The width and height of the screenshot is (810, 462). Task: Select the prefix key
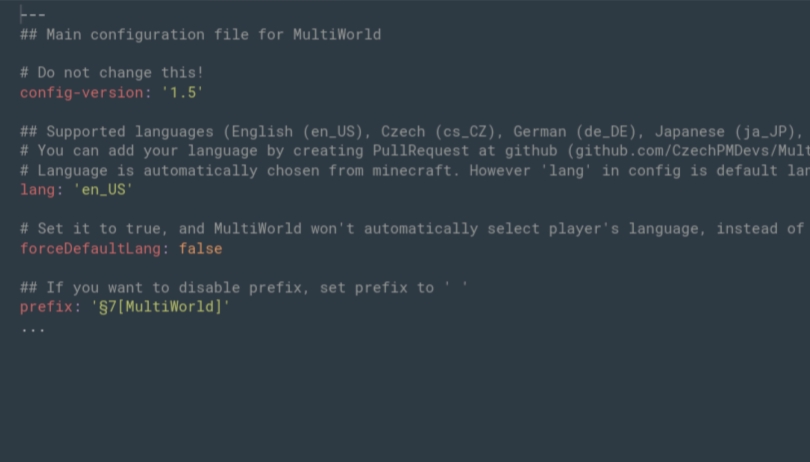pyautogui.click(x=46, y=307)
